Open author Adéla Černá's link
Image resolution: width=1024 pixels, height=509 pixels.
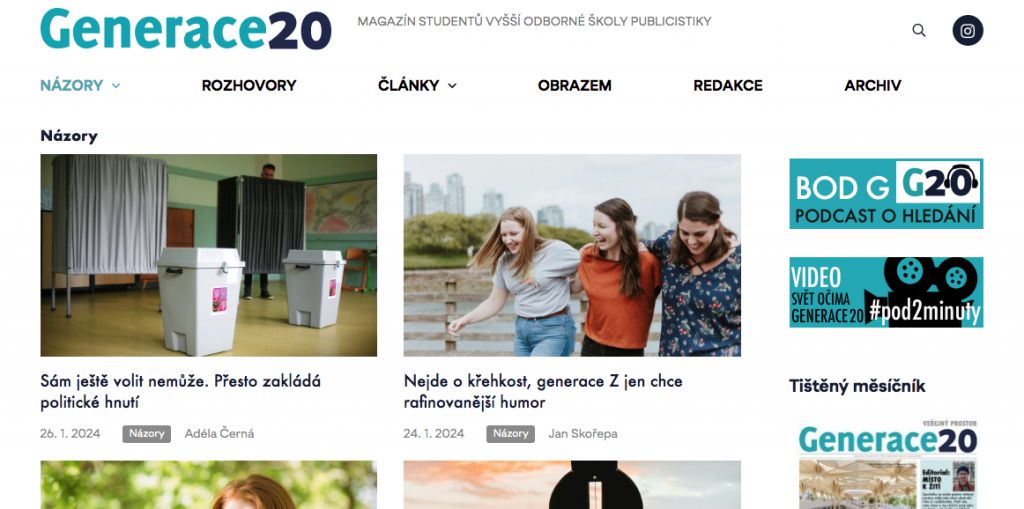(x=219, y=434)
